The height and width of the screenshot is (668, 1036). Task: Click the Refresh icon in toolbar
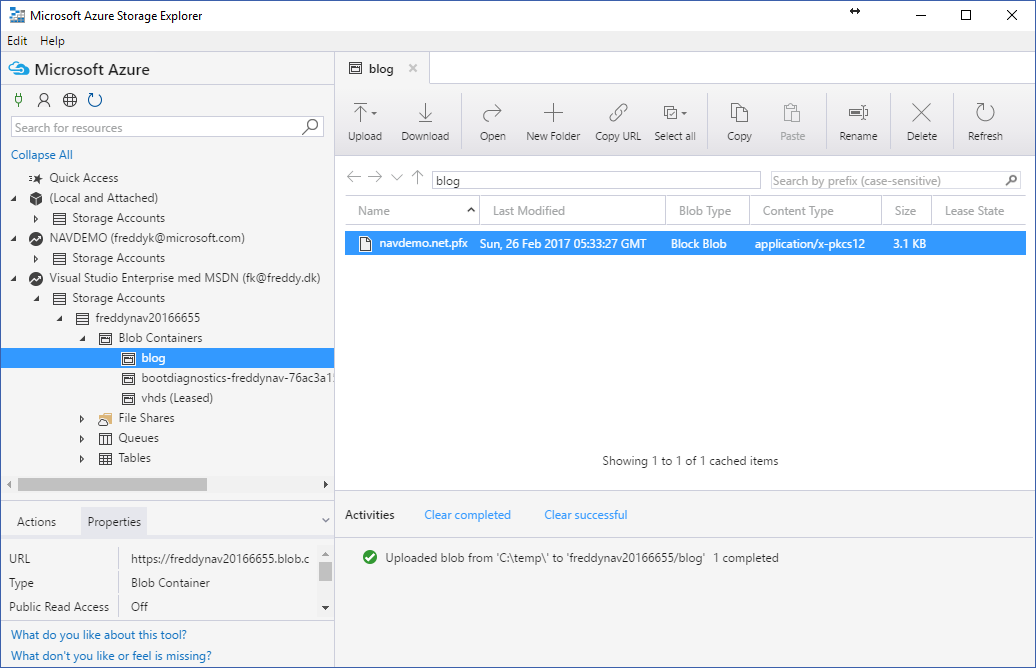[x=985, y=113]
